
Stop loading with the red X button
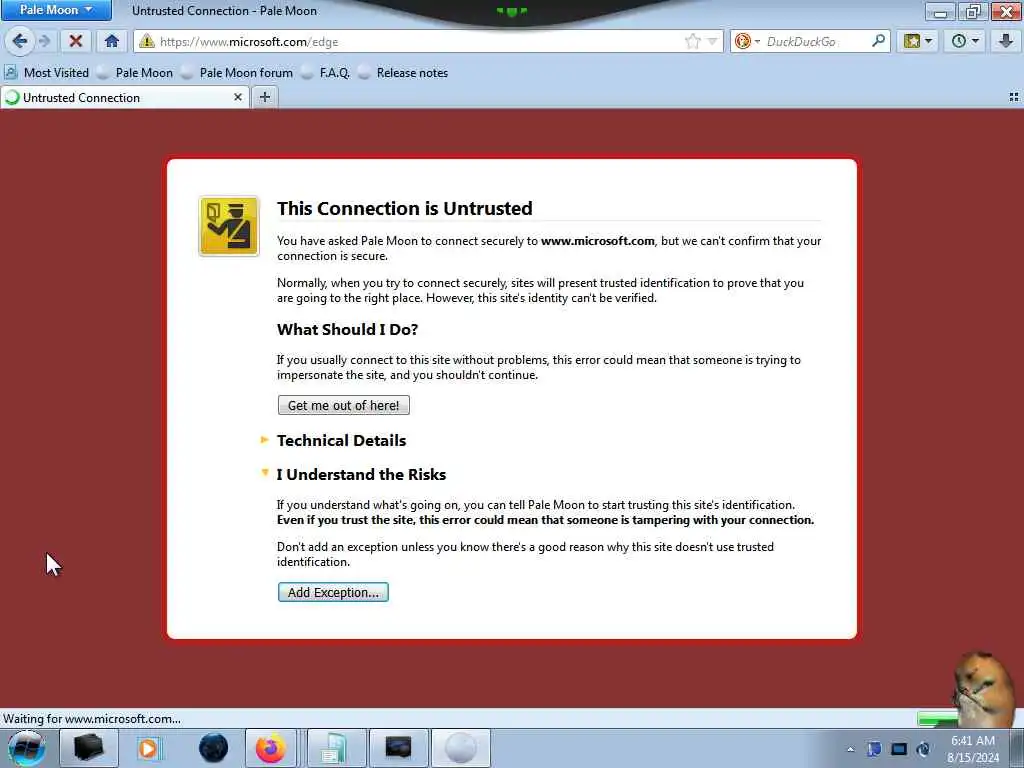click(x=76, y=41)
